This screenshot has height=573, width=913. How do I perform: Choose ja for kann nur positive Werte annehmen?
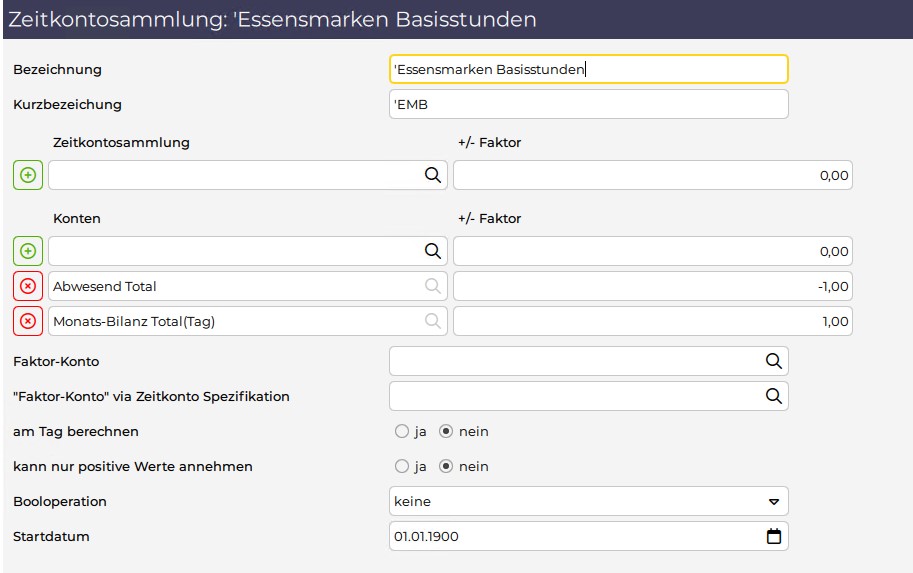tap(402, 466)
